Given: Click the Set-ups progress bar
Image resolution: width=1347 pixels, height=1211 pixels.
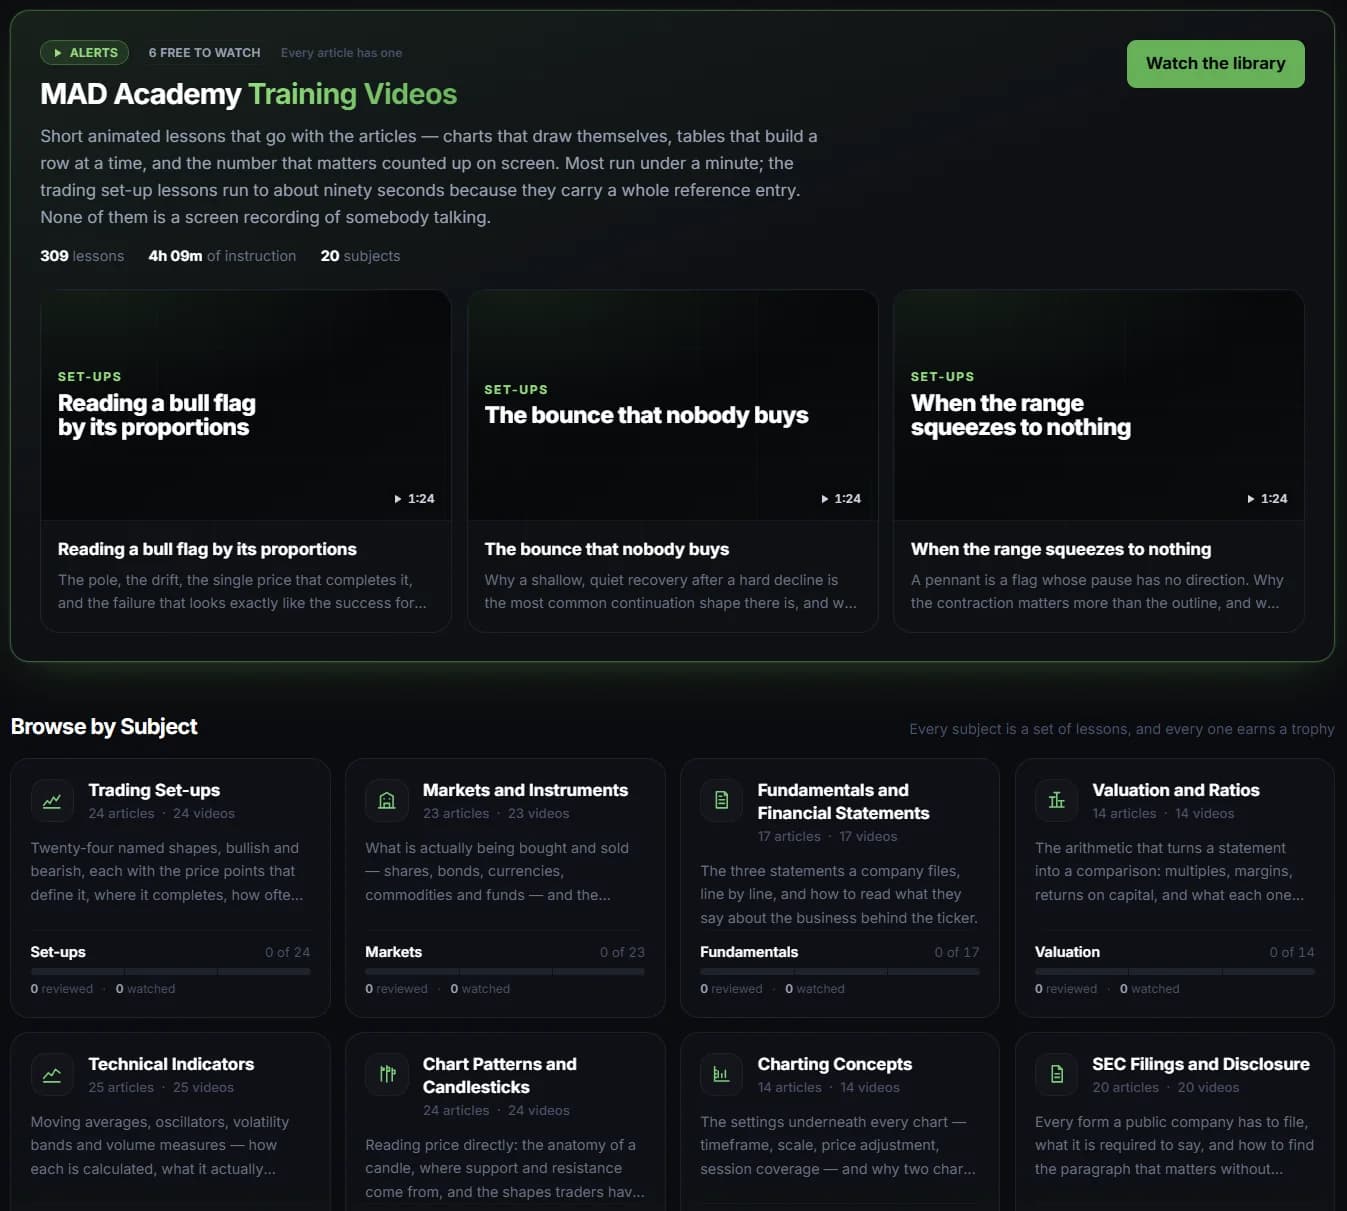Looking at the screenshot, I should (x=170, y=971).
